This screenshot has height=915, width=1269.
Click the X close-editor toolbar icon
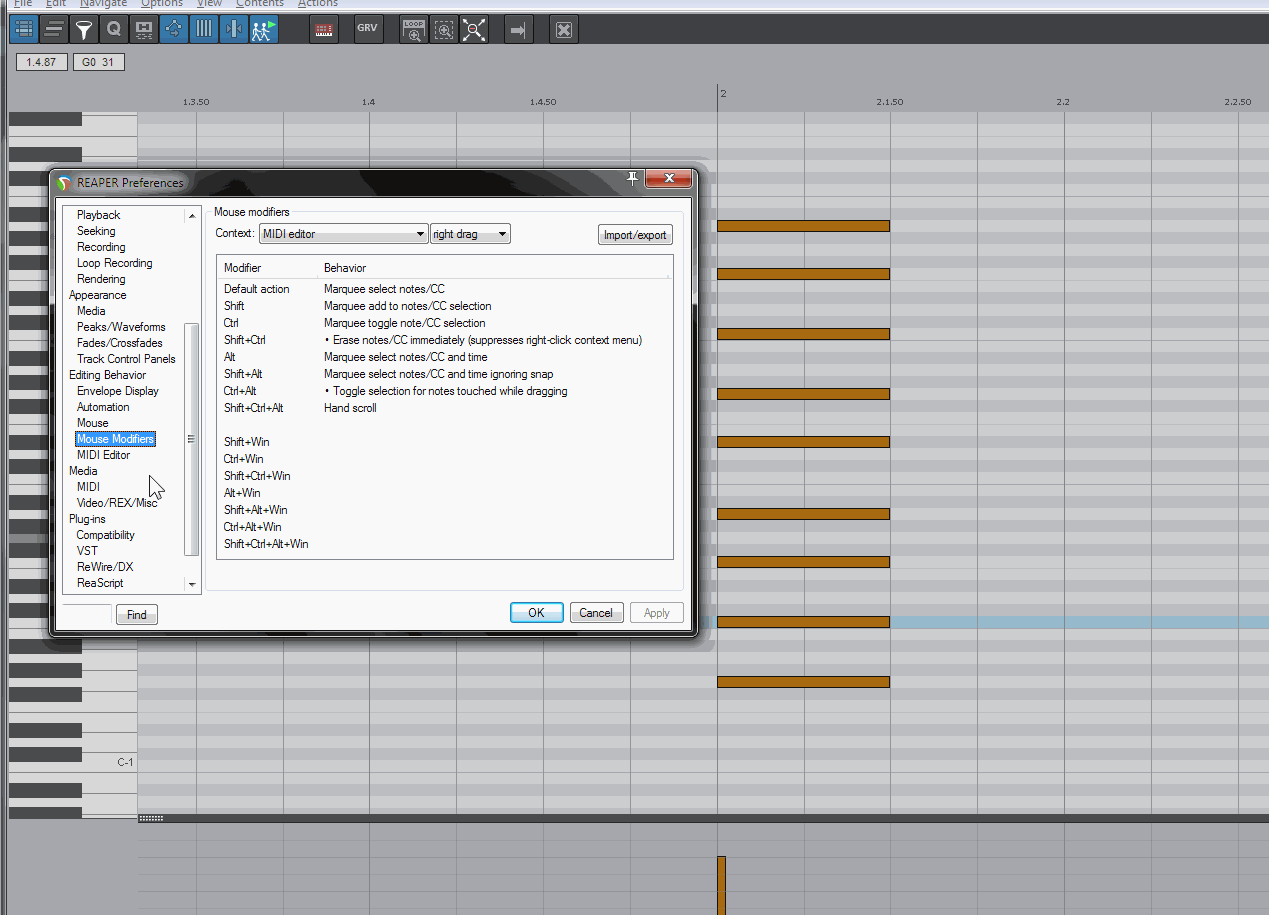564,30
